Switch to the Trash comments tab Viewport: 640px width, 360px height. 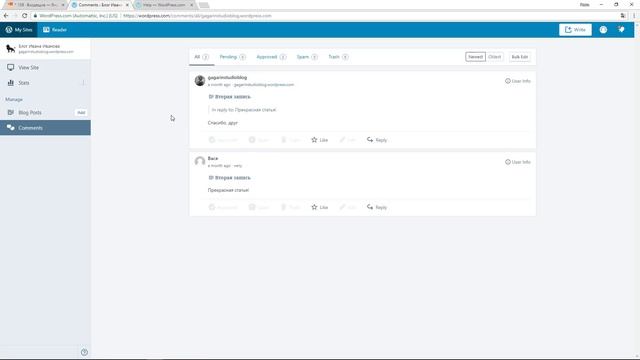click(338, 57)
